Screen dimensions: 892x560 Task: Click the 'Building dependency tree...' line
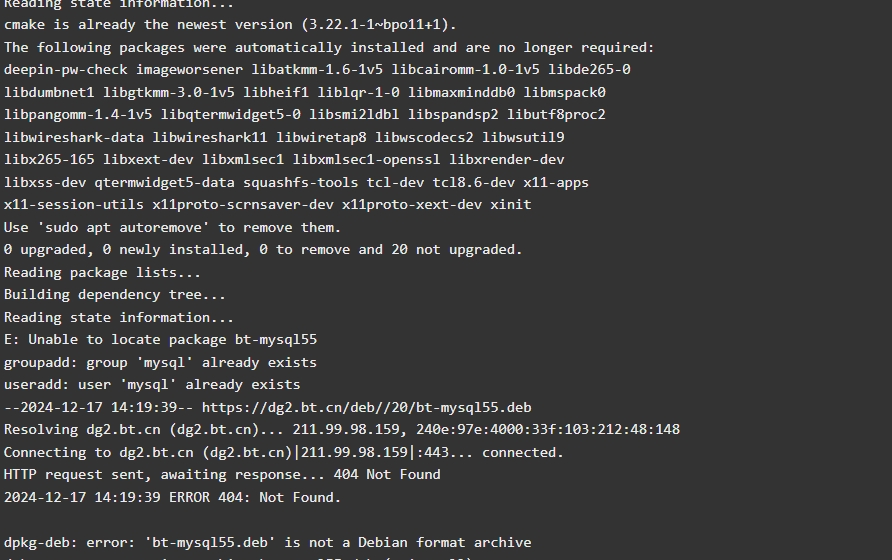(115, 295)
